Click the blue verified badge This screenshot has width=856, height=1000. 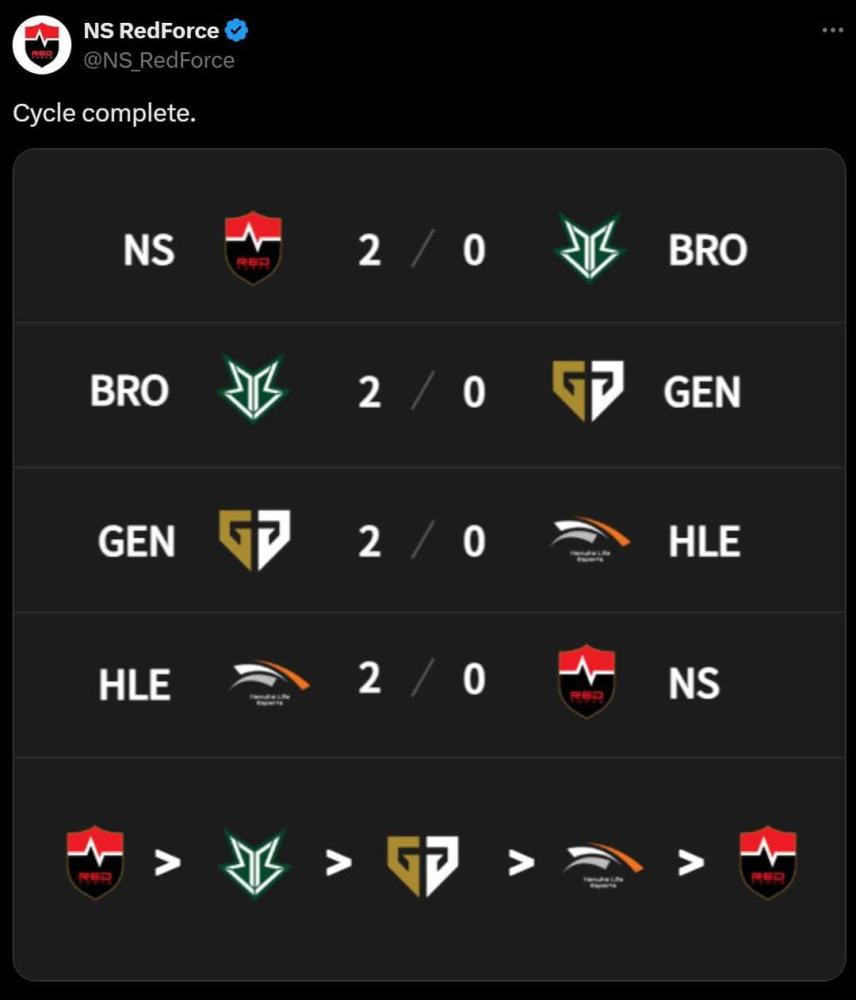click(237, 30)
